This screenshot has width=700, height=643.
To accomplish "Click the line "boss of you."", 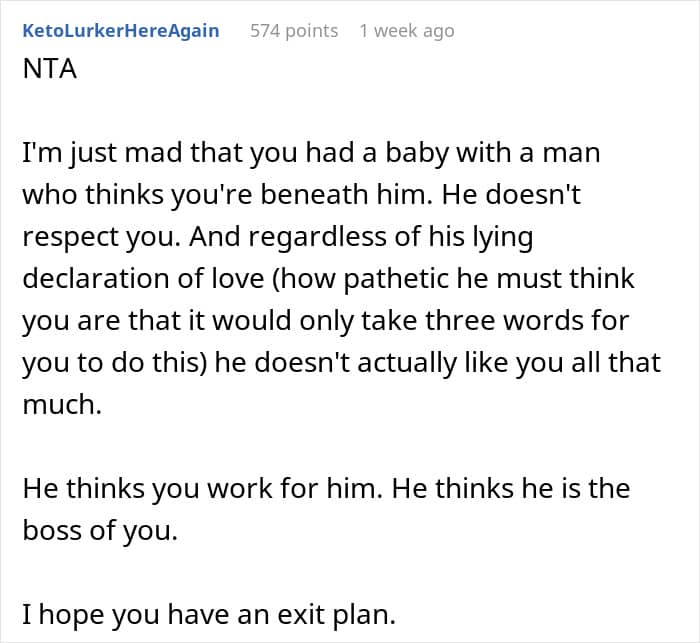I will 98,531.
